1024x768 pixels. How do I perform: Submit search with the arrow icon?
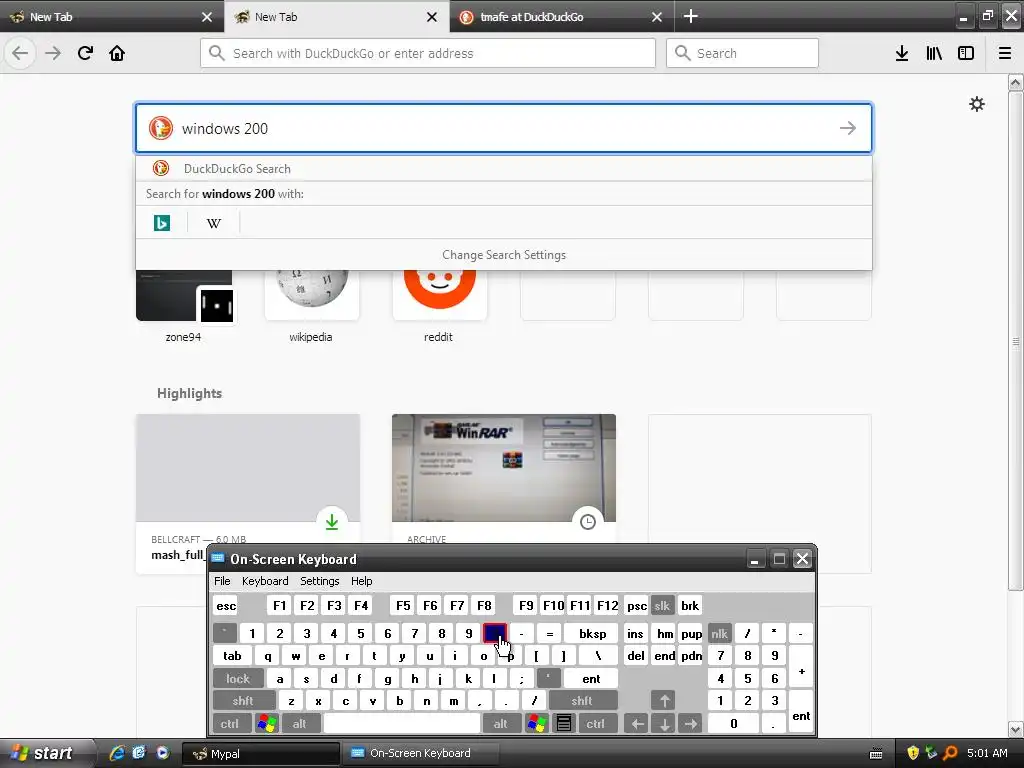(848, 128)
